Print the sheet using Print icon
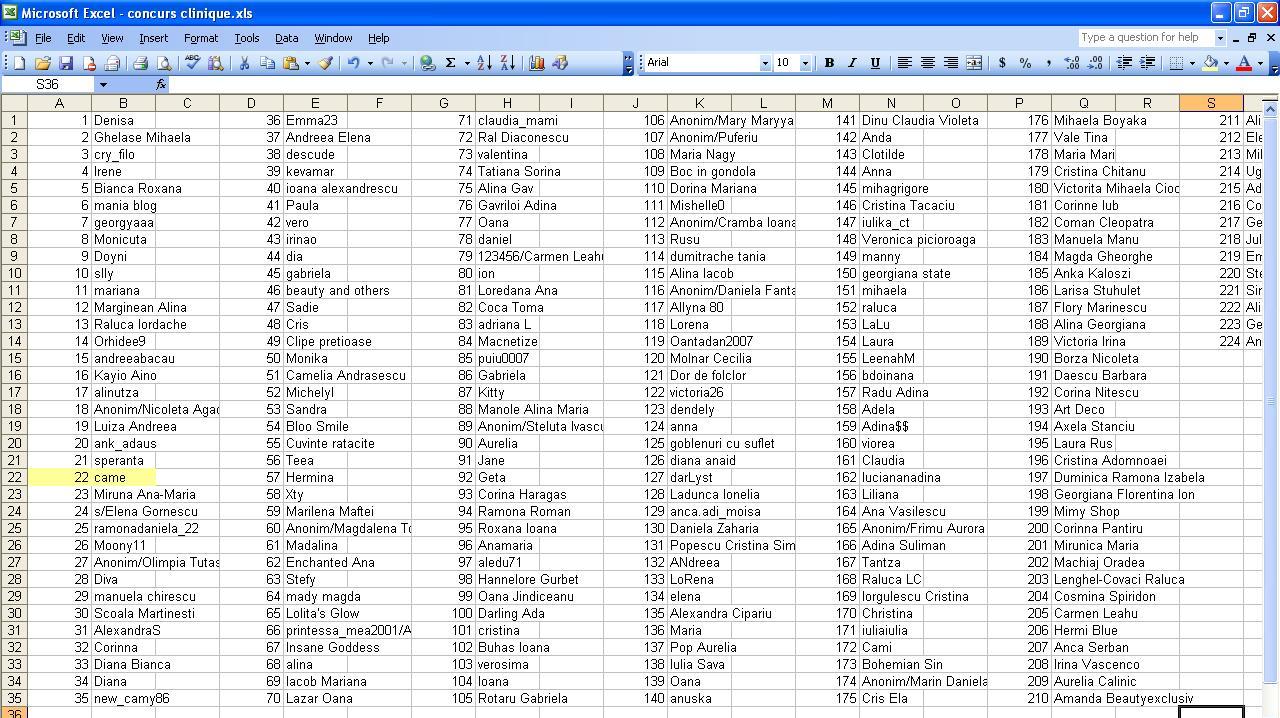This screenshot has height=718, width=1280. coord(141,63)
